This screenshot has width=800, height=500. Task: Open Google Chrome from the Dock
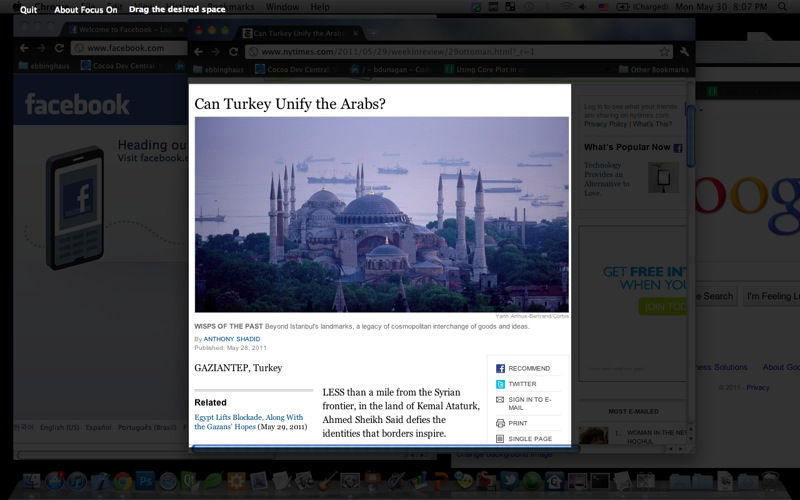(x=122, y=481)
